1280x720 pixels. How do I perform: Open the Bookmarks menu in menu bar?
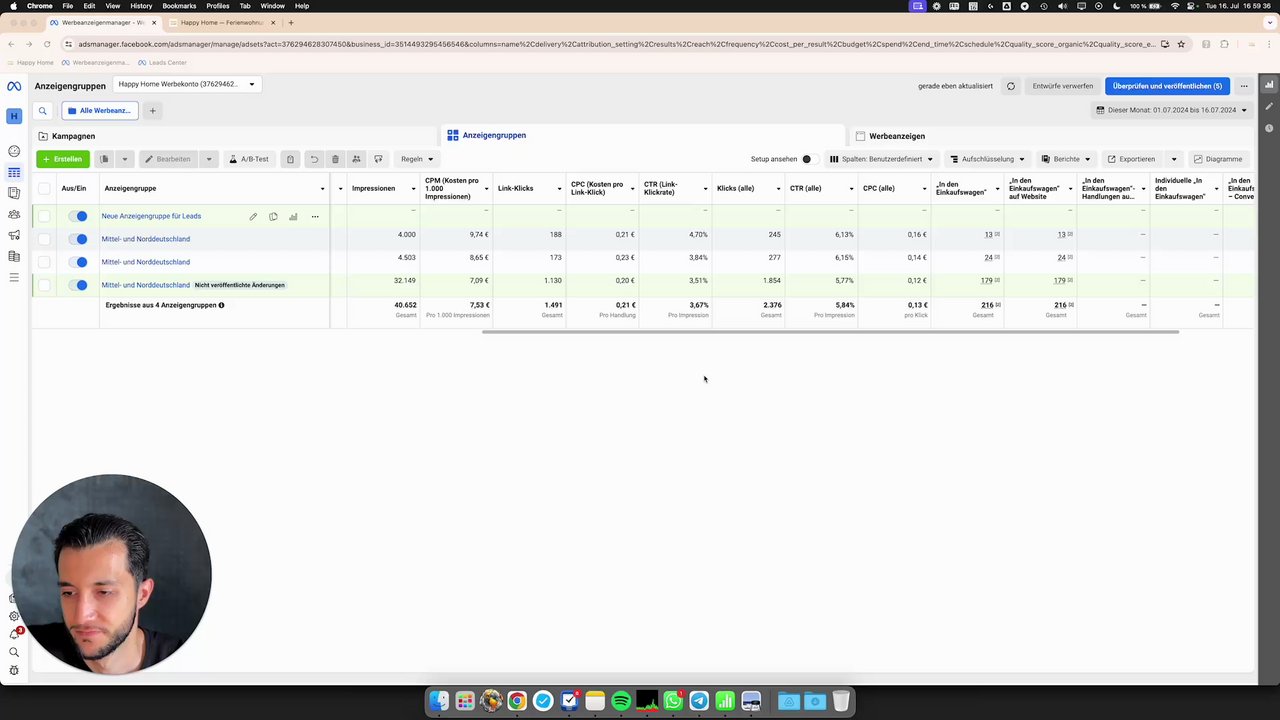179,6
